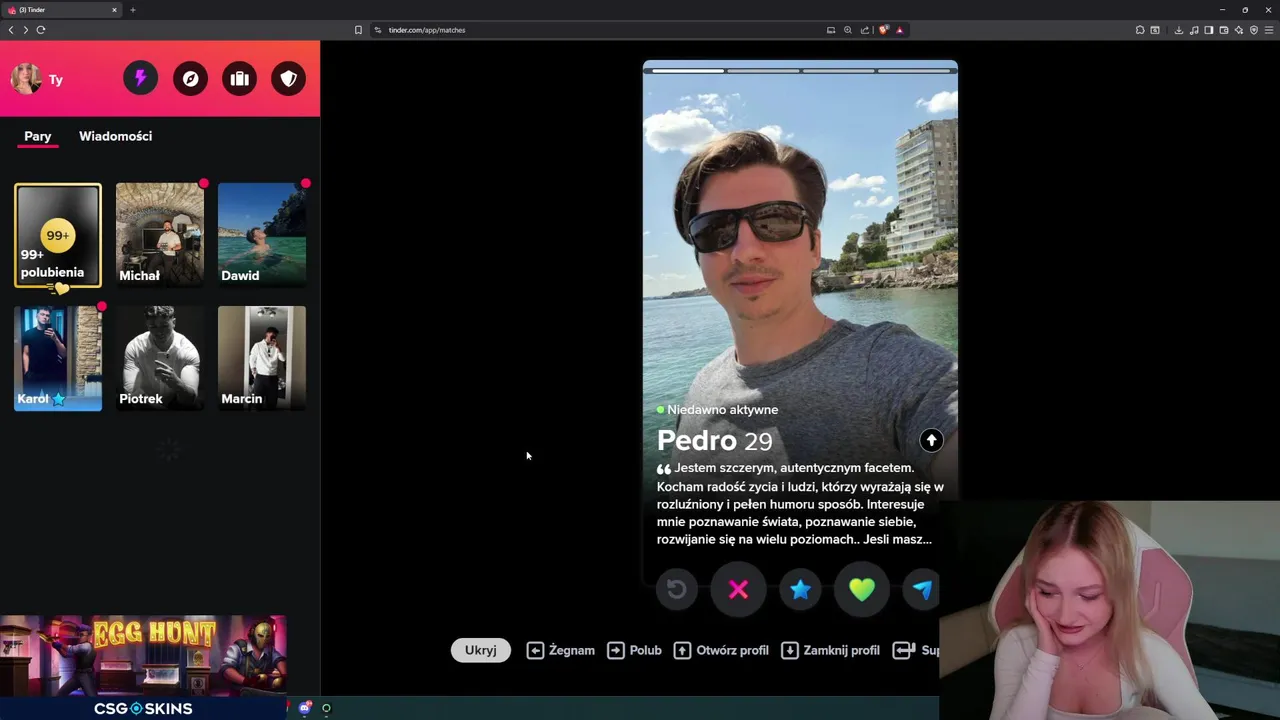This screenshot has width=1280, height=720.
Task: Click the 'Niedawno aktywne' status text
Action: (722, 410)
